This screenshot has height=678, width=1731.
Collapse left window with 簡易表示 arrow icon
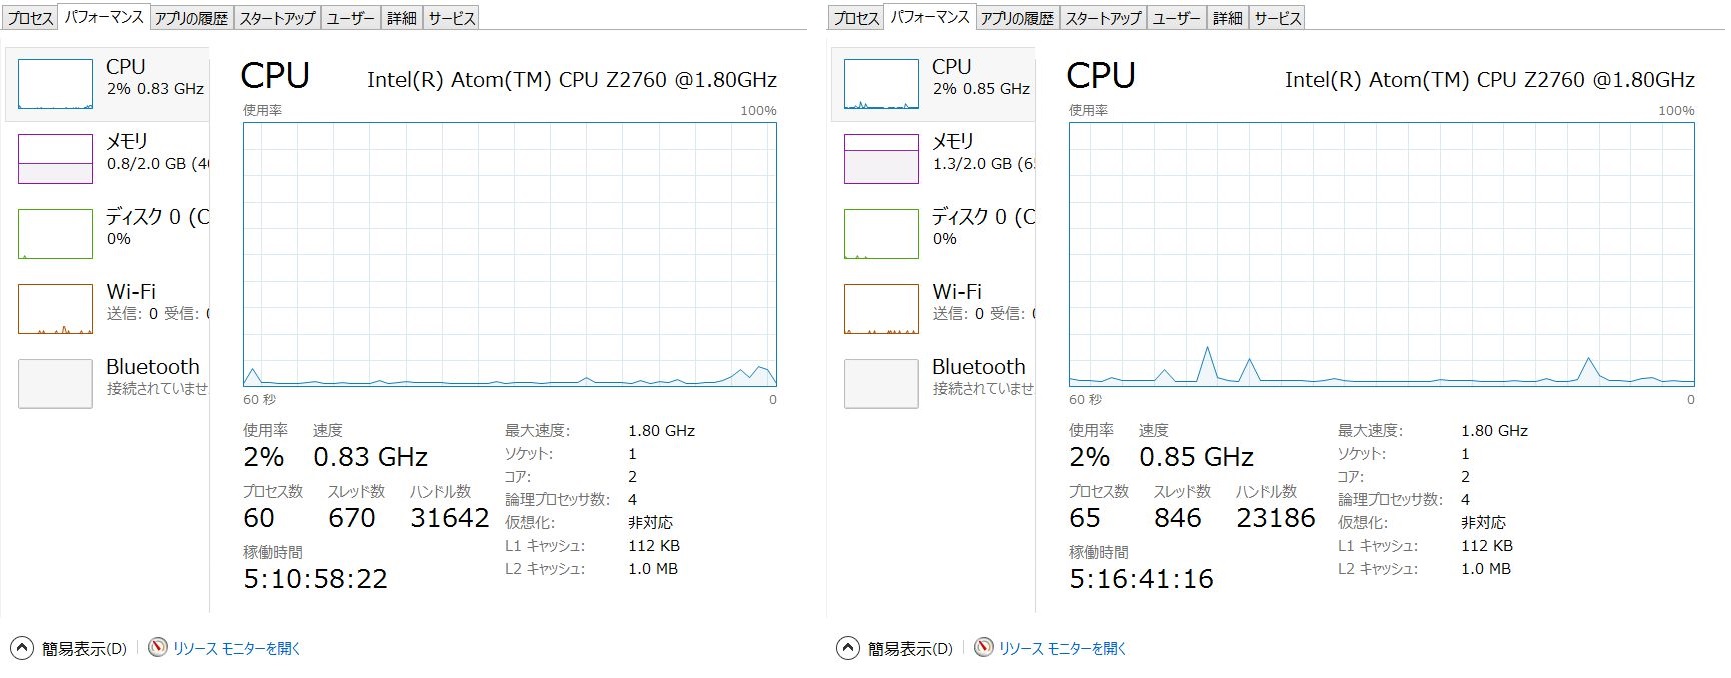(22, 648)
